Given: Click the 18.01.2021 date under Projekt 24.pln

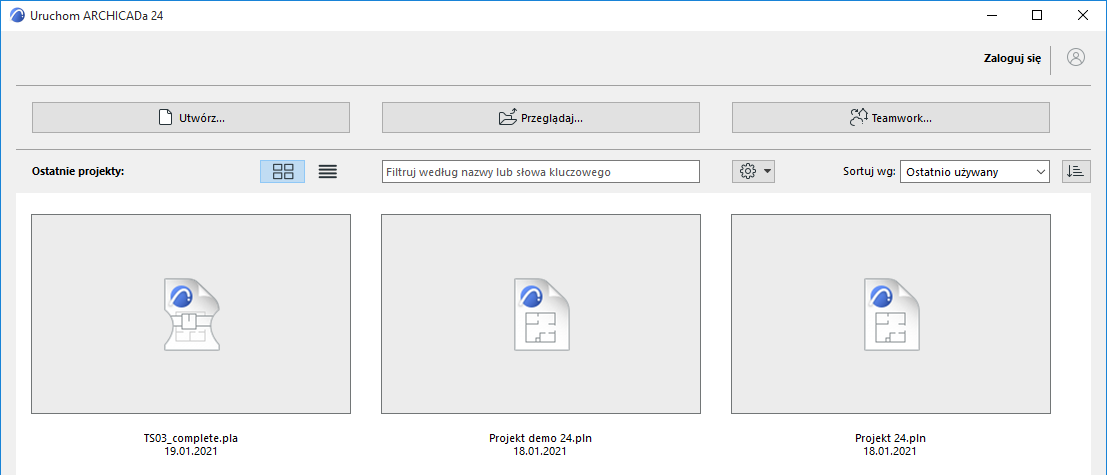Looking at the screenshot, I should tap(891, 451).
